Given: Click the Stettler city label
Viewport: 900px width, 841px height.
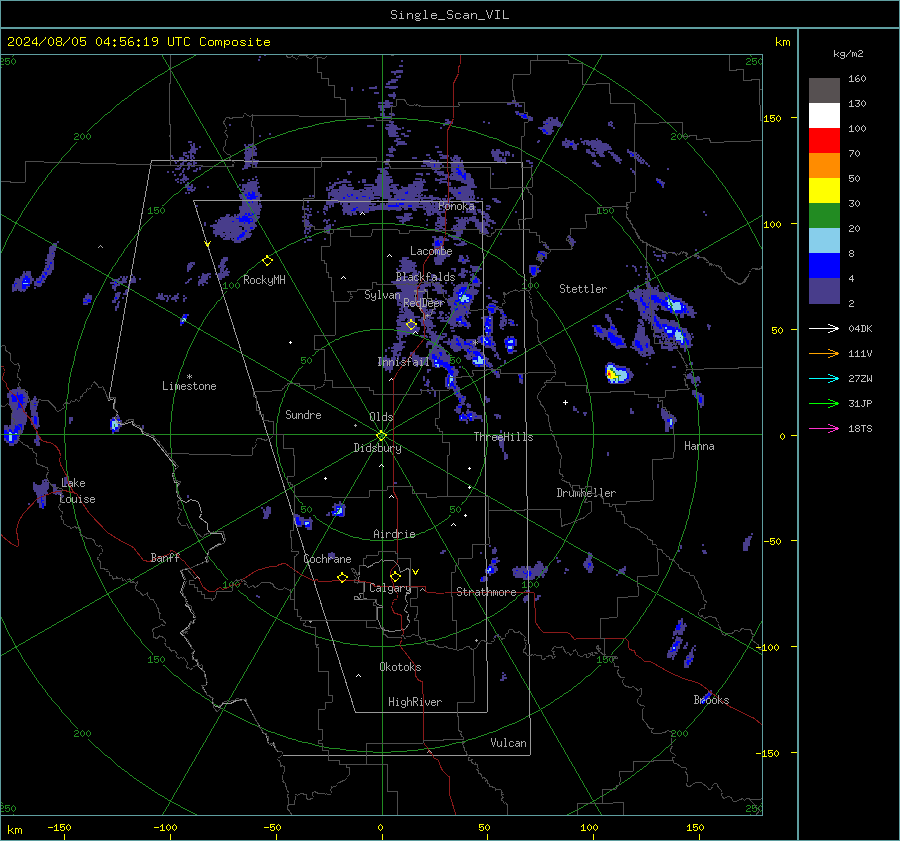Looking at the screenshot, I should 583,289.
